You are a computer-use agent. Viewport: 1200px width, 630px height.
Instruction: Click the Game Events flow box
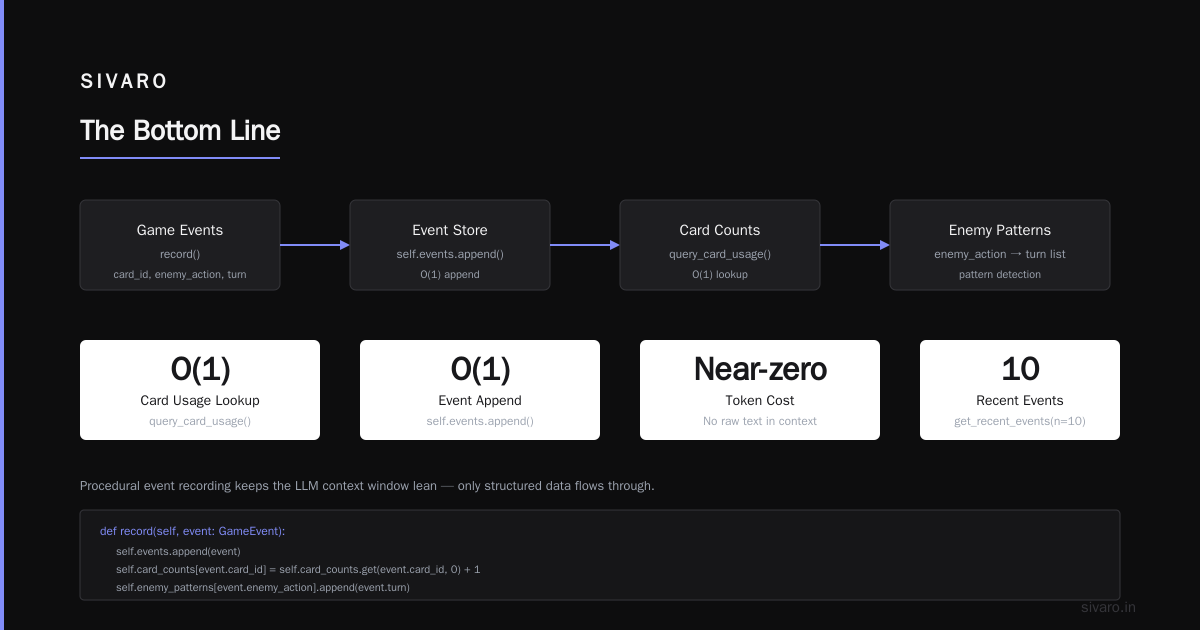(180, 245)
